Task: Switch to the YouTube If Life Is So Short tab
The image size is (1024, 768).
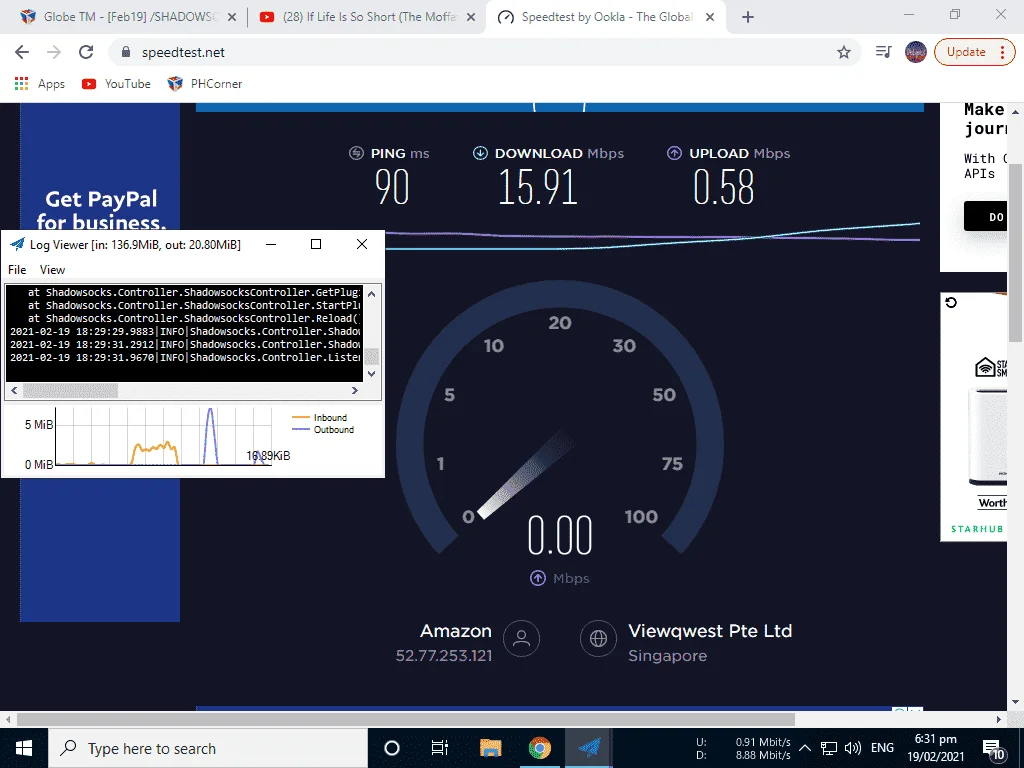Action: (366, 17)
